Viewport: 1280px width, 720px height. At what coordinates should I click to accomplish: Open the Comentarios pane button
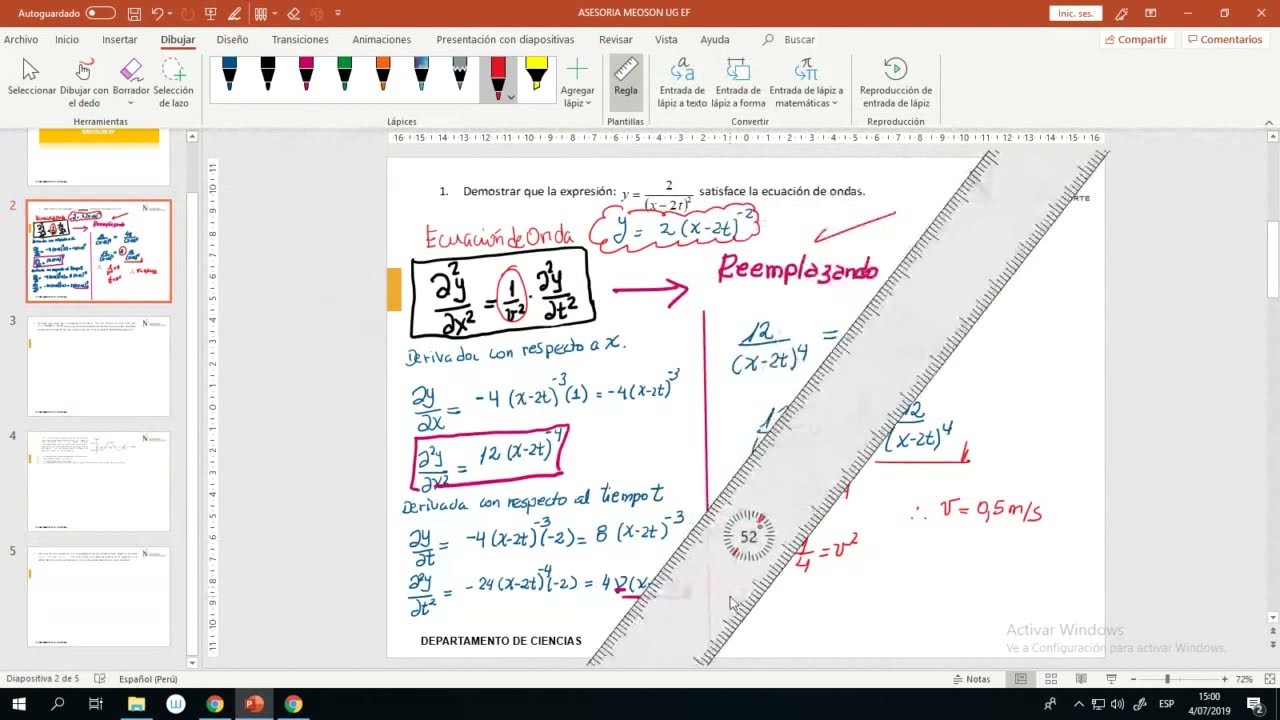pos(1224,39)
